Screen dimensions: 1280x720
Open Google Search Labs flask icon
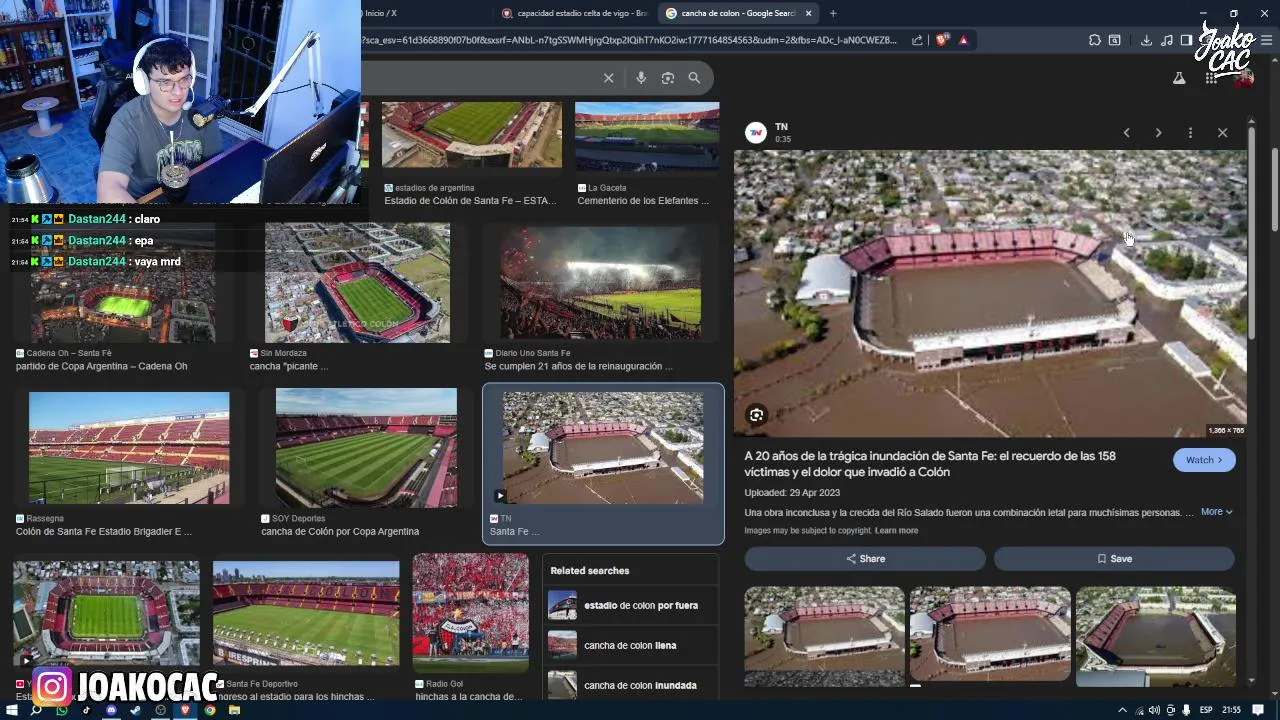point(1179,78)
